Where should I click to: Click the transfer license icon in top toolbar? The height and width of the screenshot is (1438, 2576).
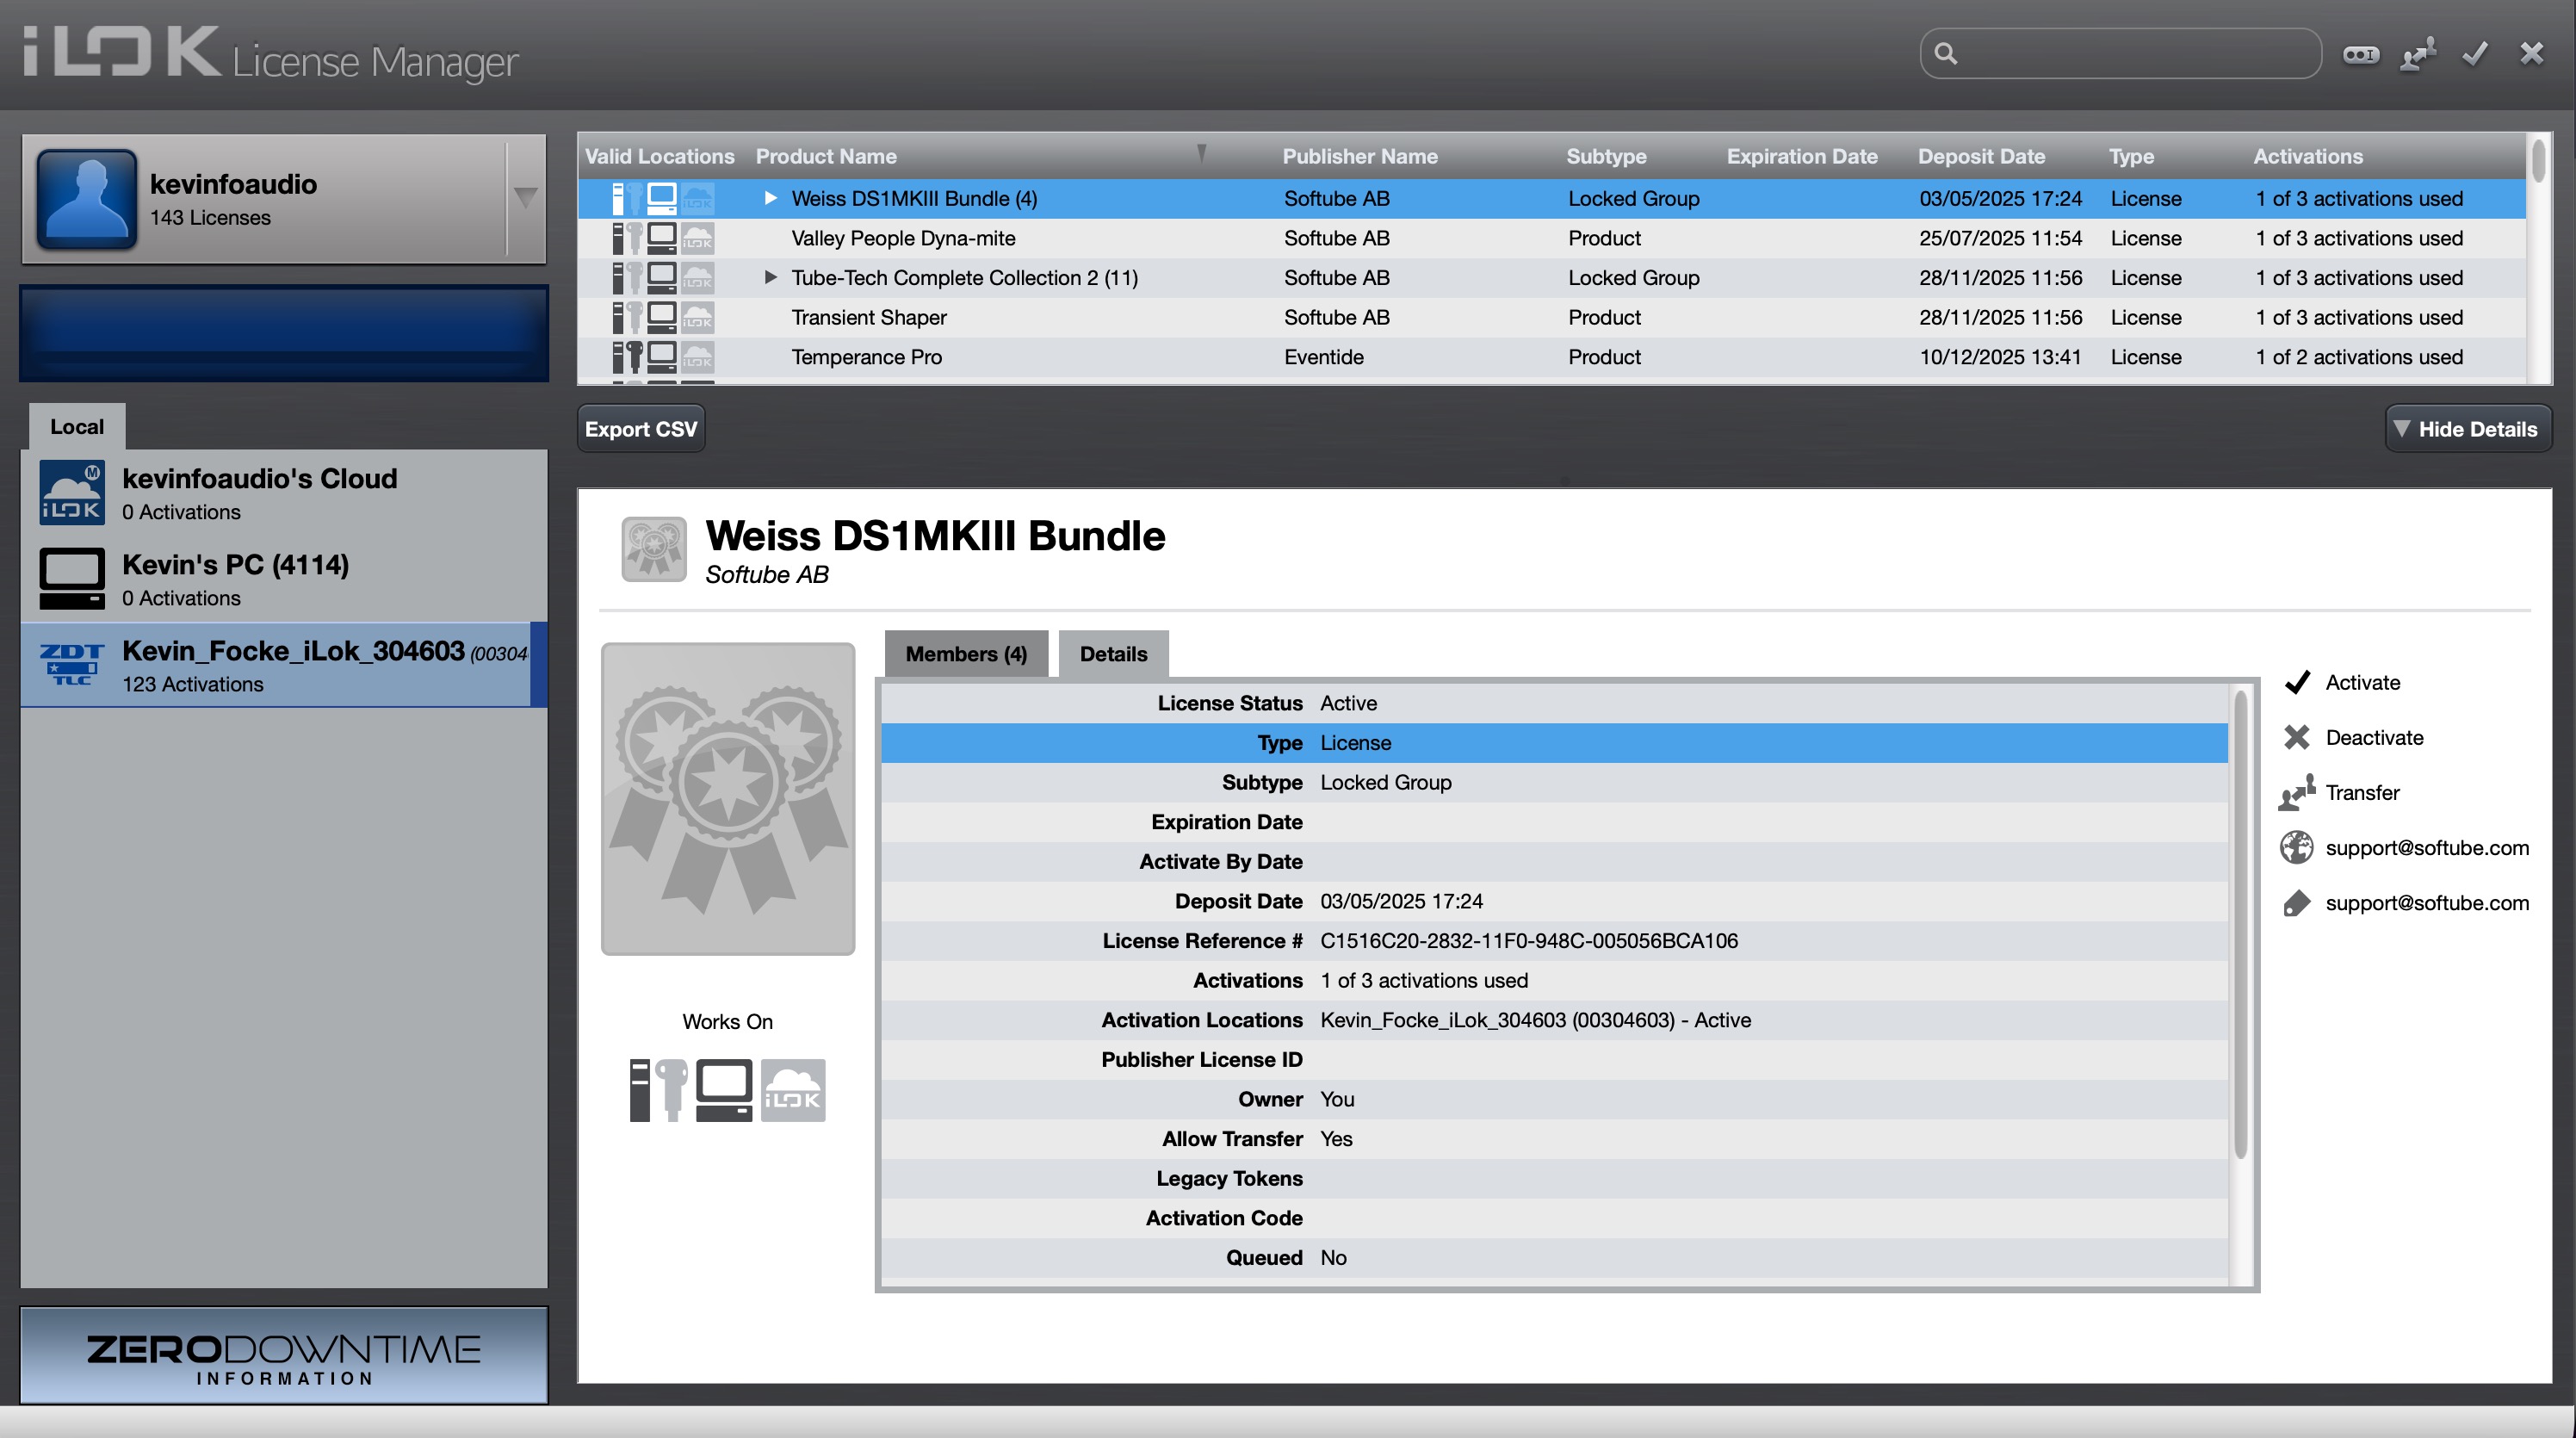tap(2418, 54)
